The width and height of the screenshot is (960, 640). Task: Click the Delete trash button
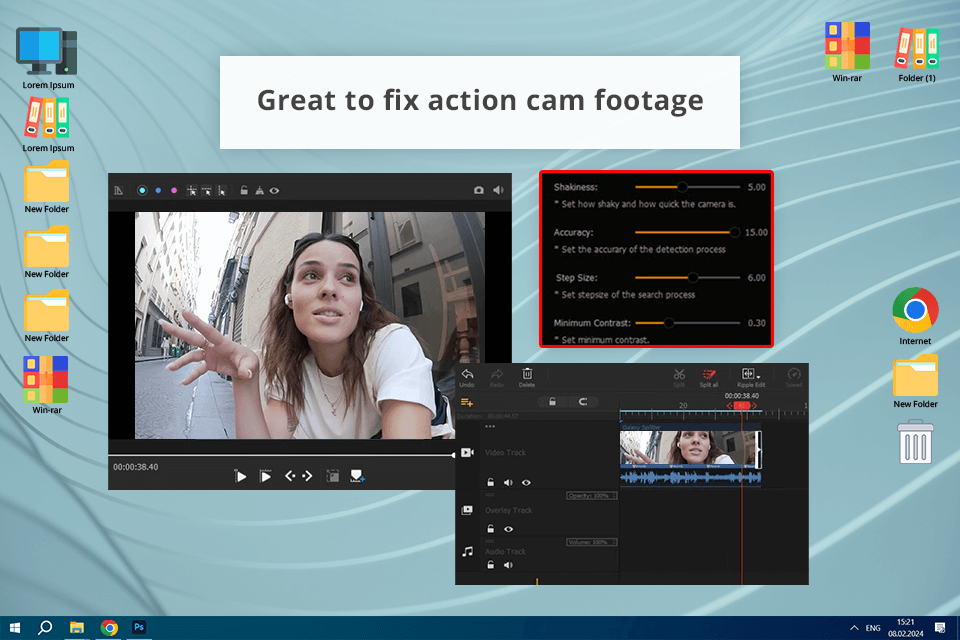click(527, 377)
